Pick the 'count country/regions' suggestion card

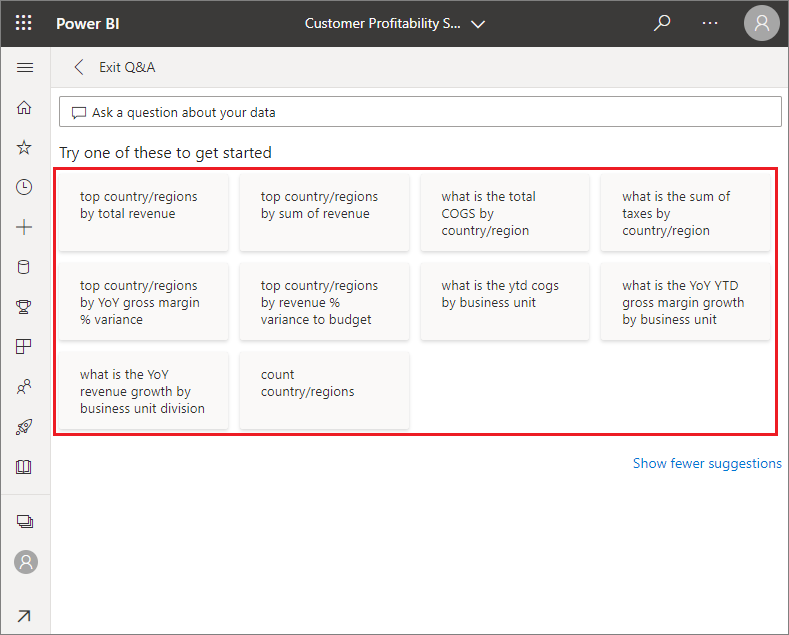pos(324,390)
